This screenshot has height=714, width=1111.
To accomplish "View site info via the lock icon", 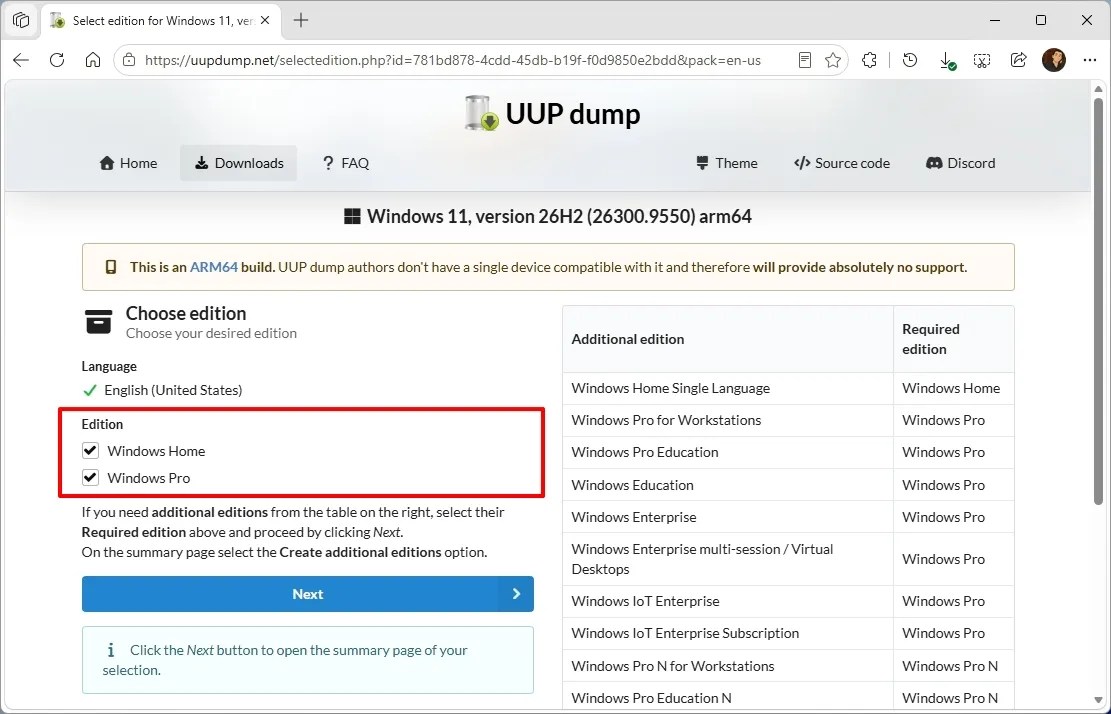I will [x=129, y=60].
